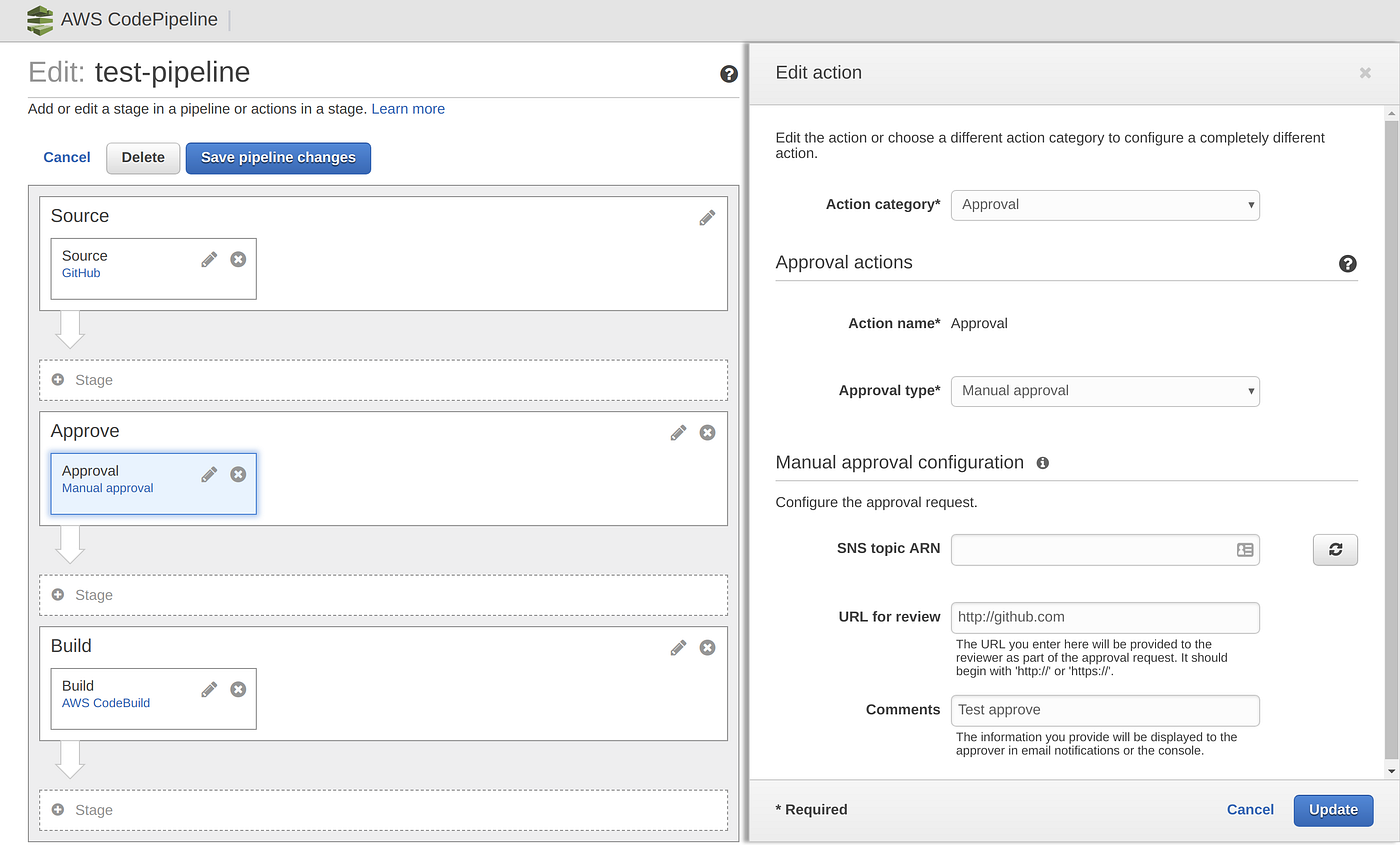
Task: Close the Edit action panel
Action: 1365,73
